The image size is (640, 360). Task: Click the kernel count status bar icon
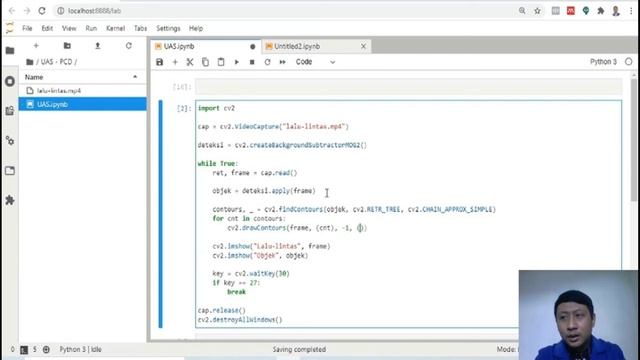point(46,349)
